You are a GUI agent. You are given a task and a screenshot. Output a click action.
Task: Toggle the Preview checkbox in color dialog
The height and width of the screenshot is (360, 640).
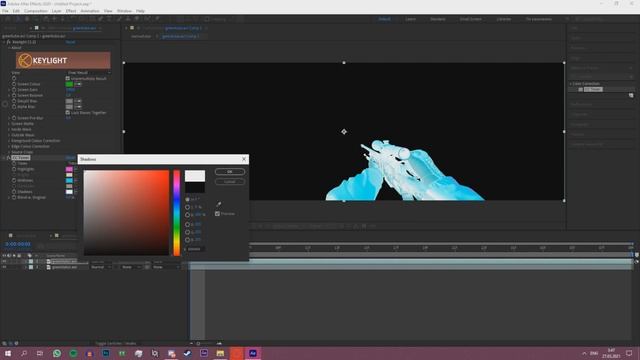[x=218, y=213]
